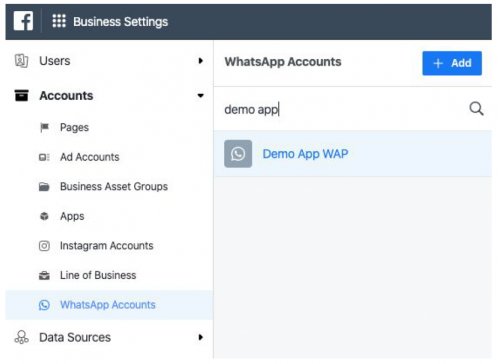Click the Instagram Accounts camera icon

coord(44,246)
